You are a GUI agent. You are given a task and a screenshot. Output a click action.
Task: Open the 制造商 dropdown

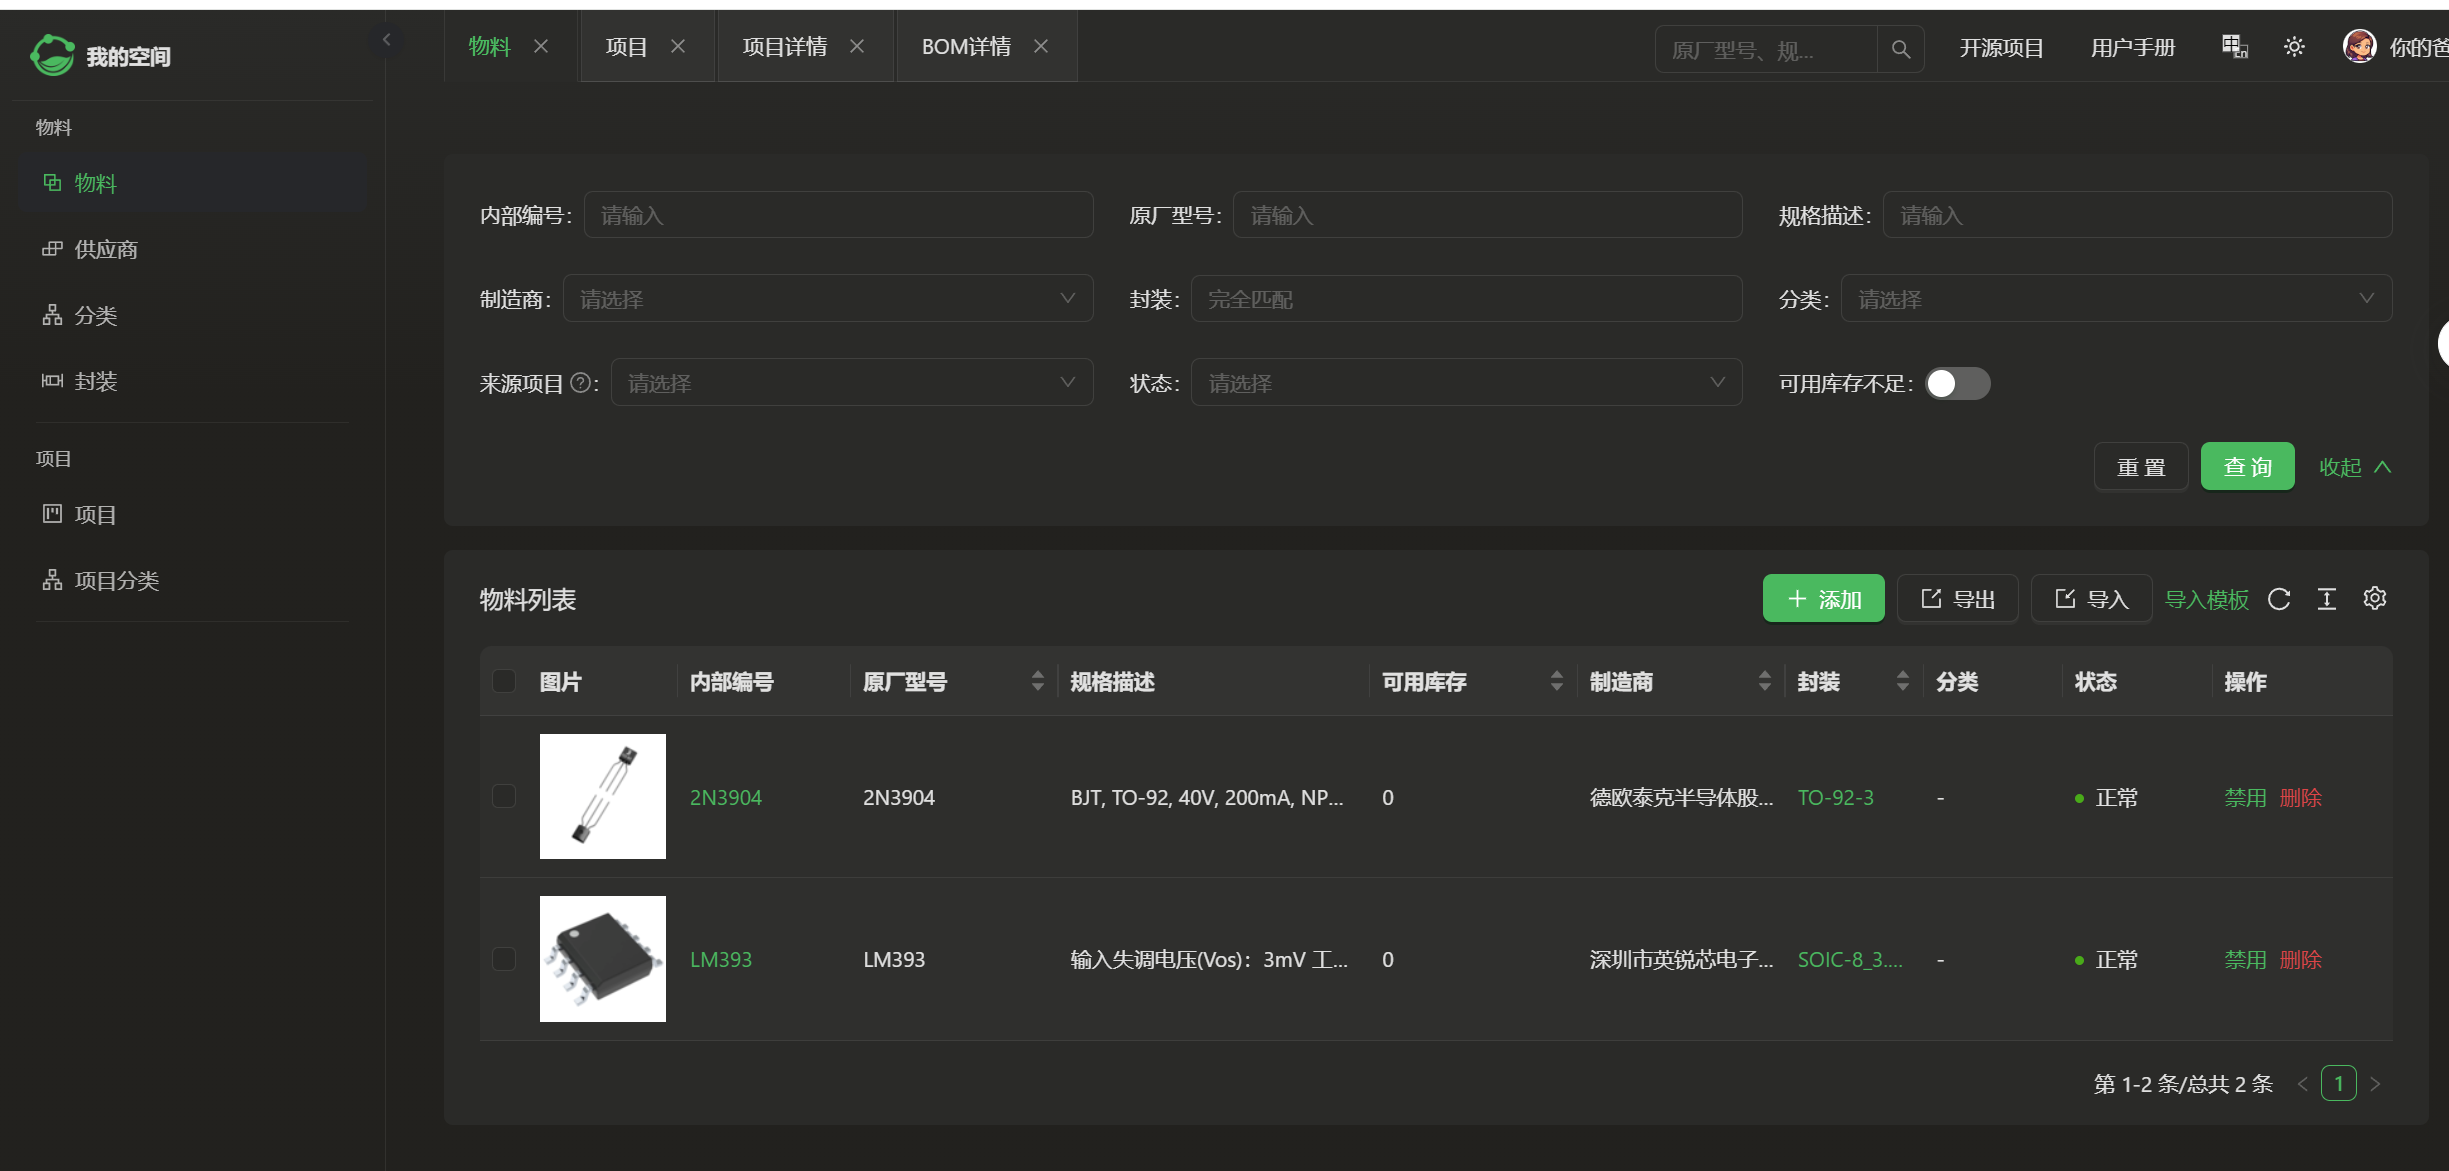coord(827,299)
